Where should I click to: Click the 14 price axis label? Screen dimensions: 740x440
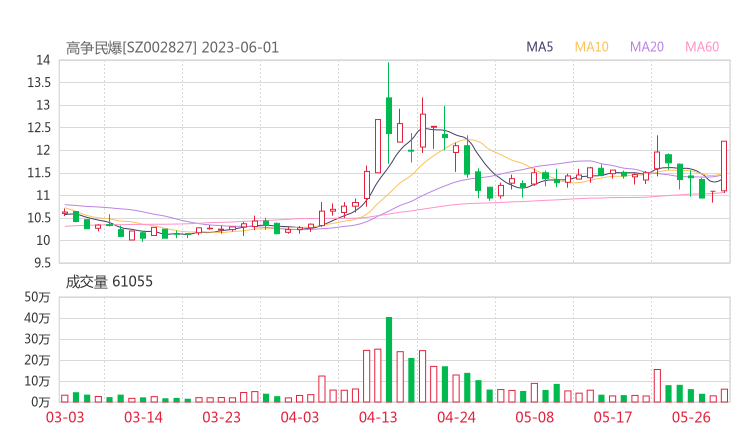[x=43, y=60]
